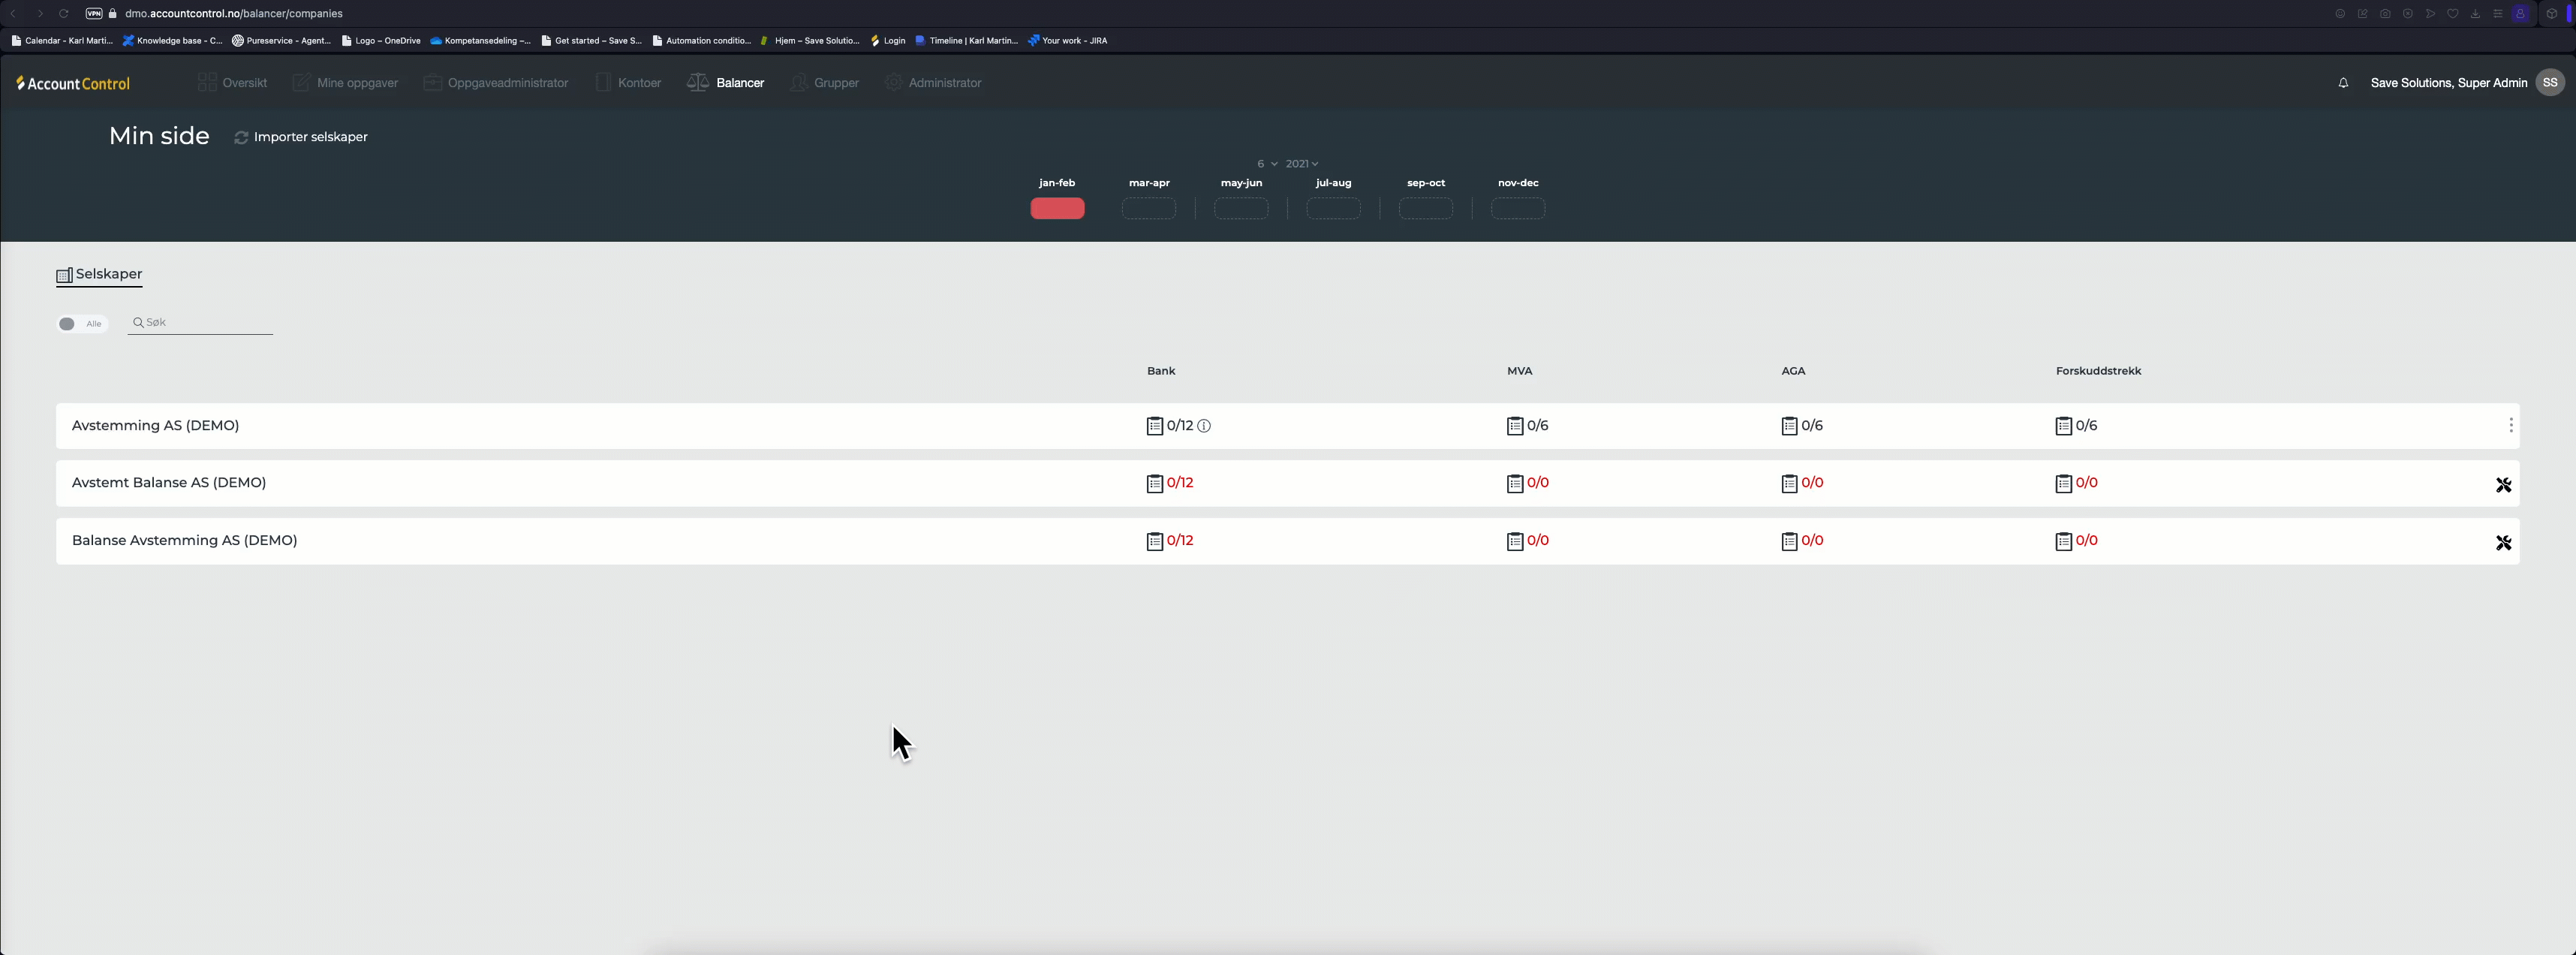Screen dimensions: 2576x955
Task: Click tools icon for Avstemt Balanse AS
Action: [x=2503, y=485]
